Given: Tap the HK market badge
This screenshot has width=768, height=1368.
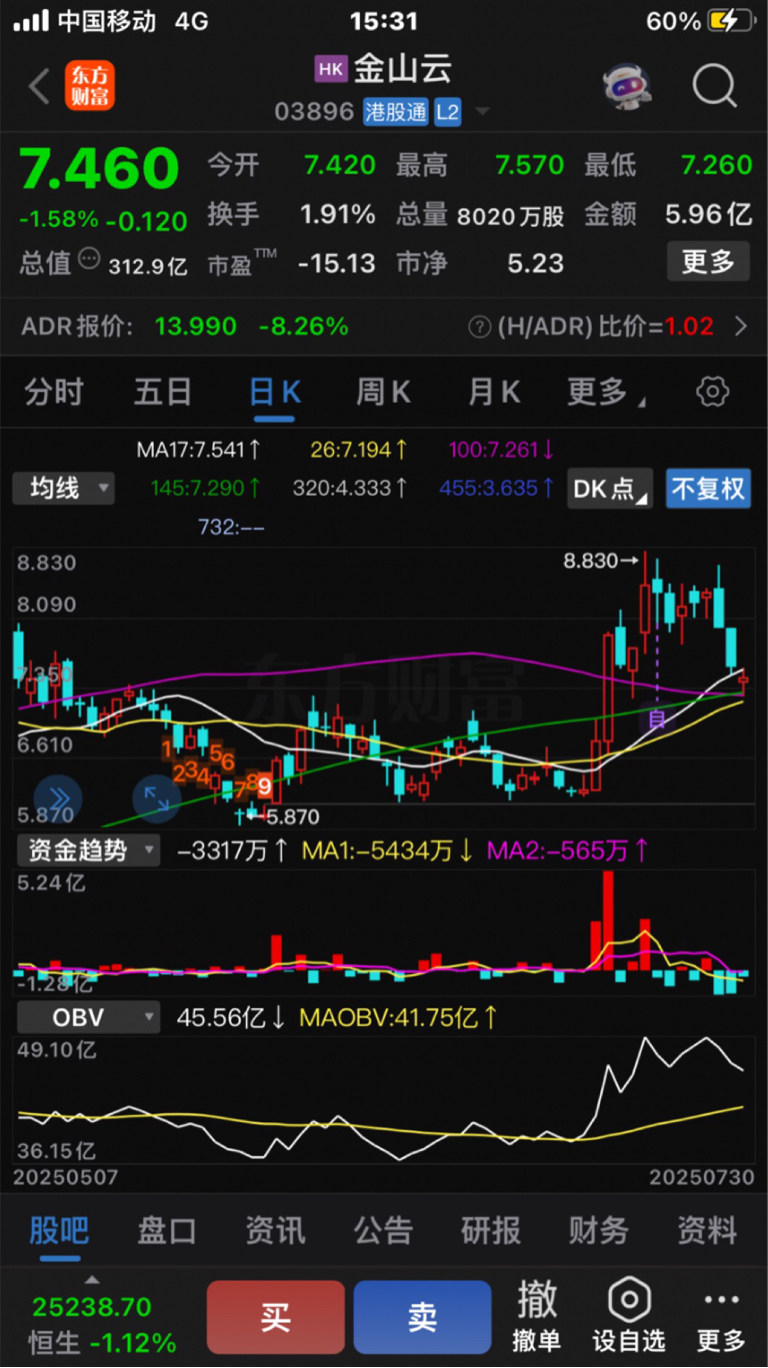Looking at the screenshot, I should pyautogui.click(x=330, y=68).
